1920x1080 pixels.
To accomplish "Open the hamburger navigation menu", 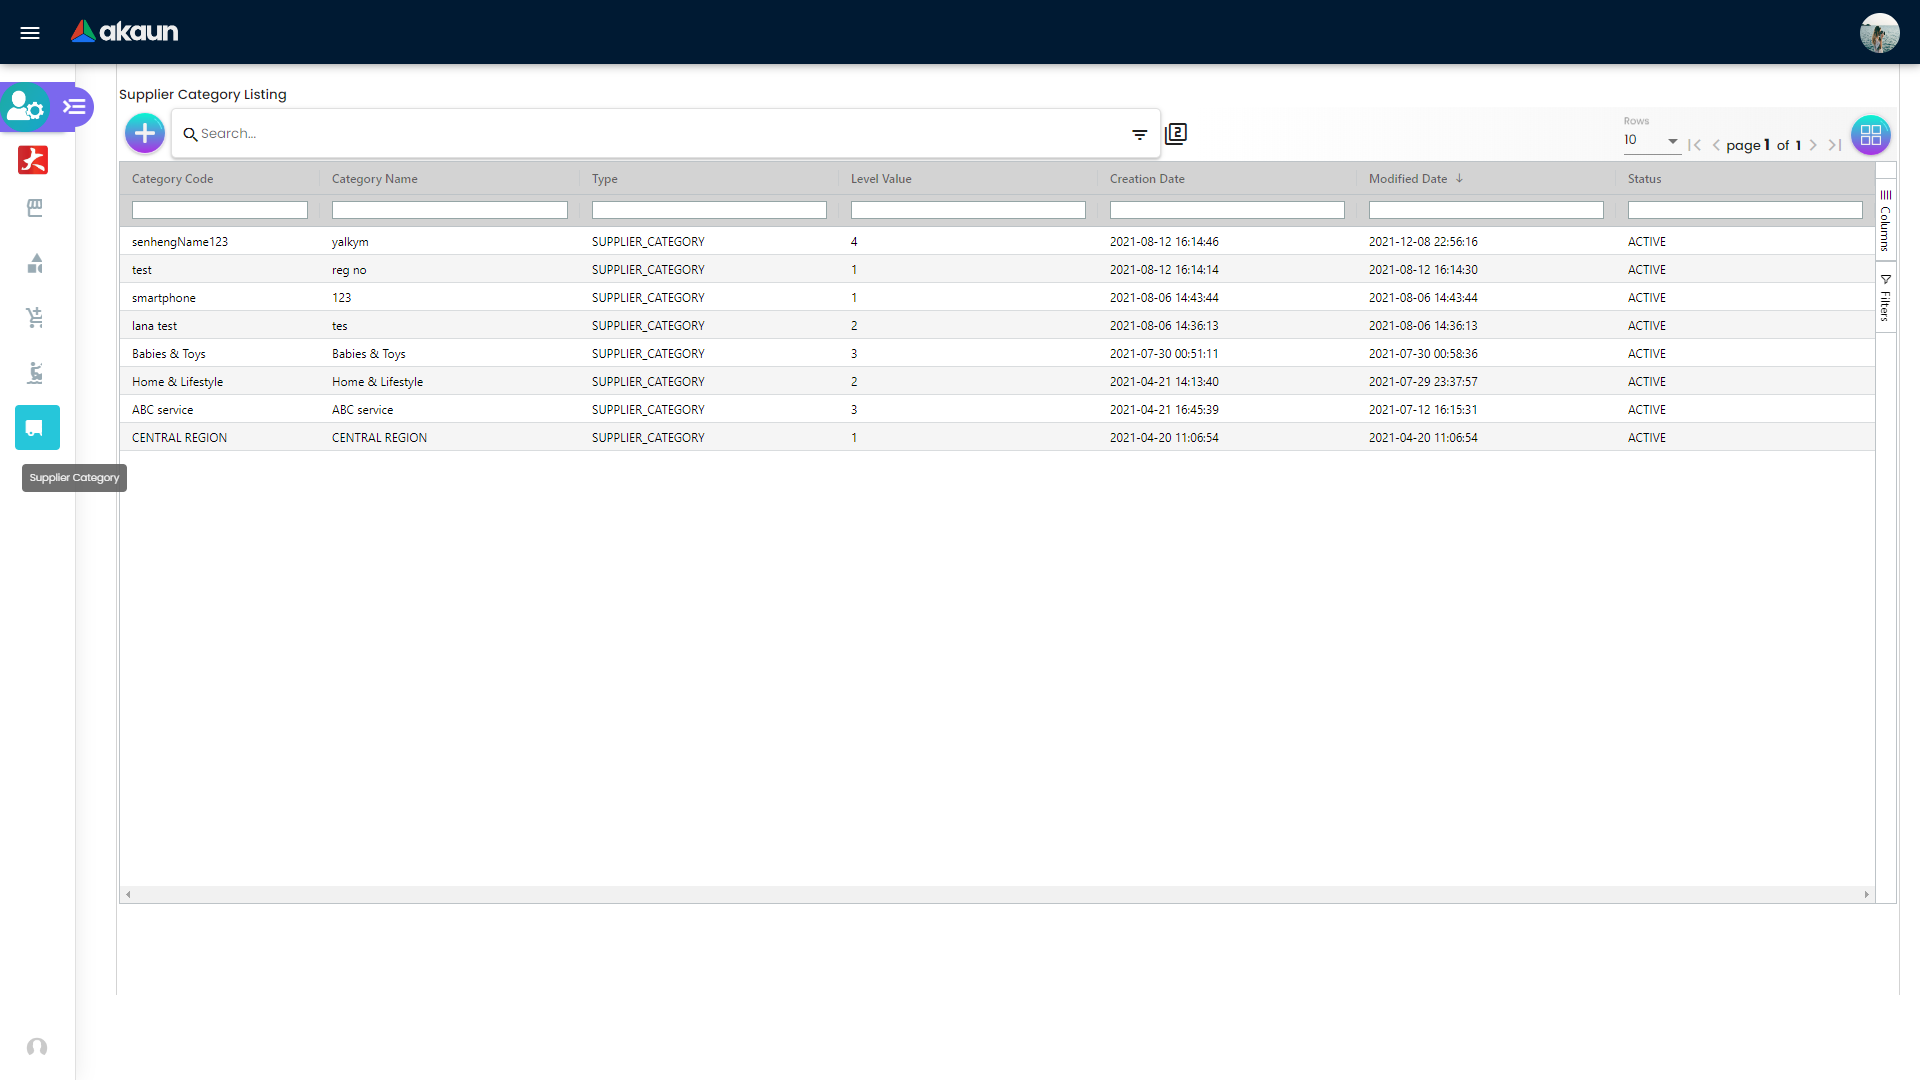I will click(x=30, y=33).
